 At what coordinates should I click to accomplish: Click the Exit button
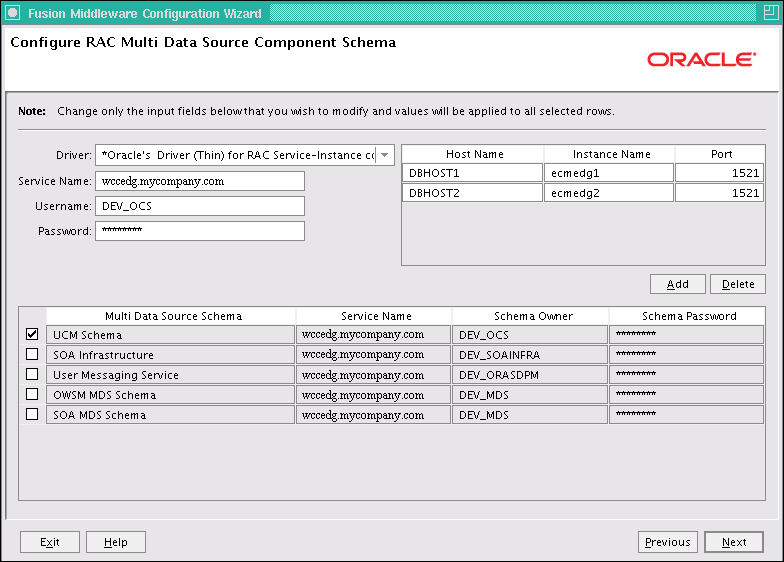[x=50, y=542]
